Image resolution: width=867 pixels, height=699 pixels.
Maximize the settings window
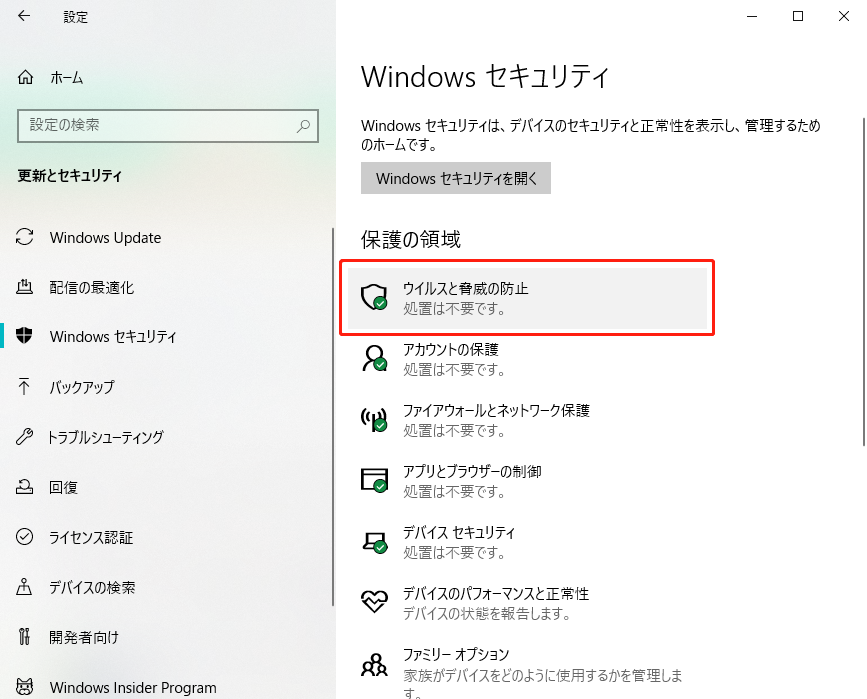798,16
